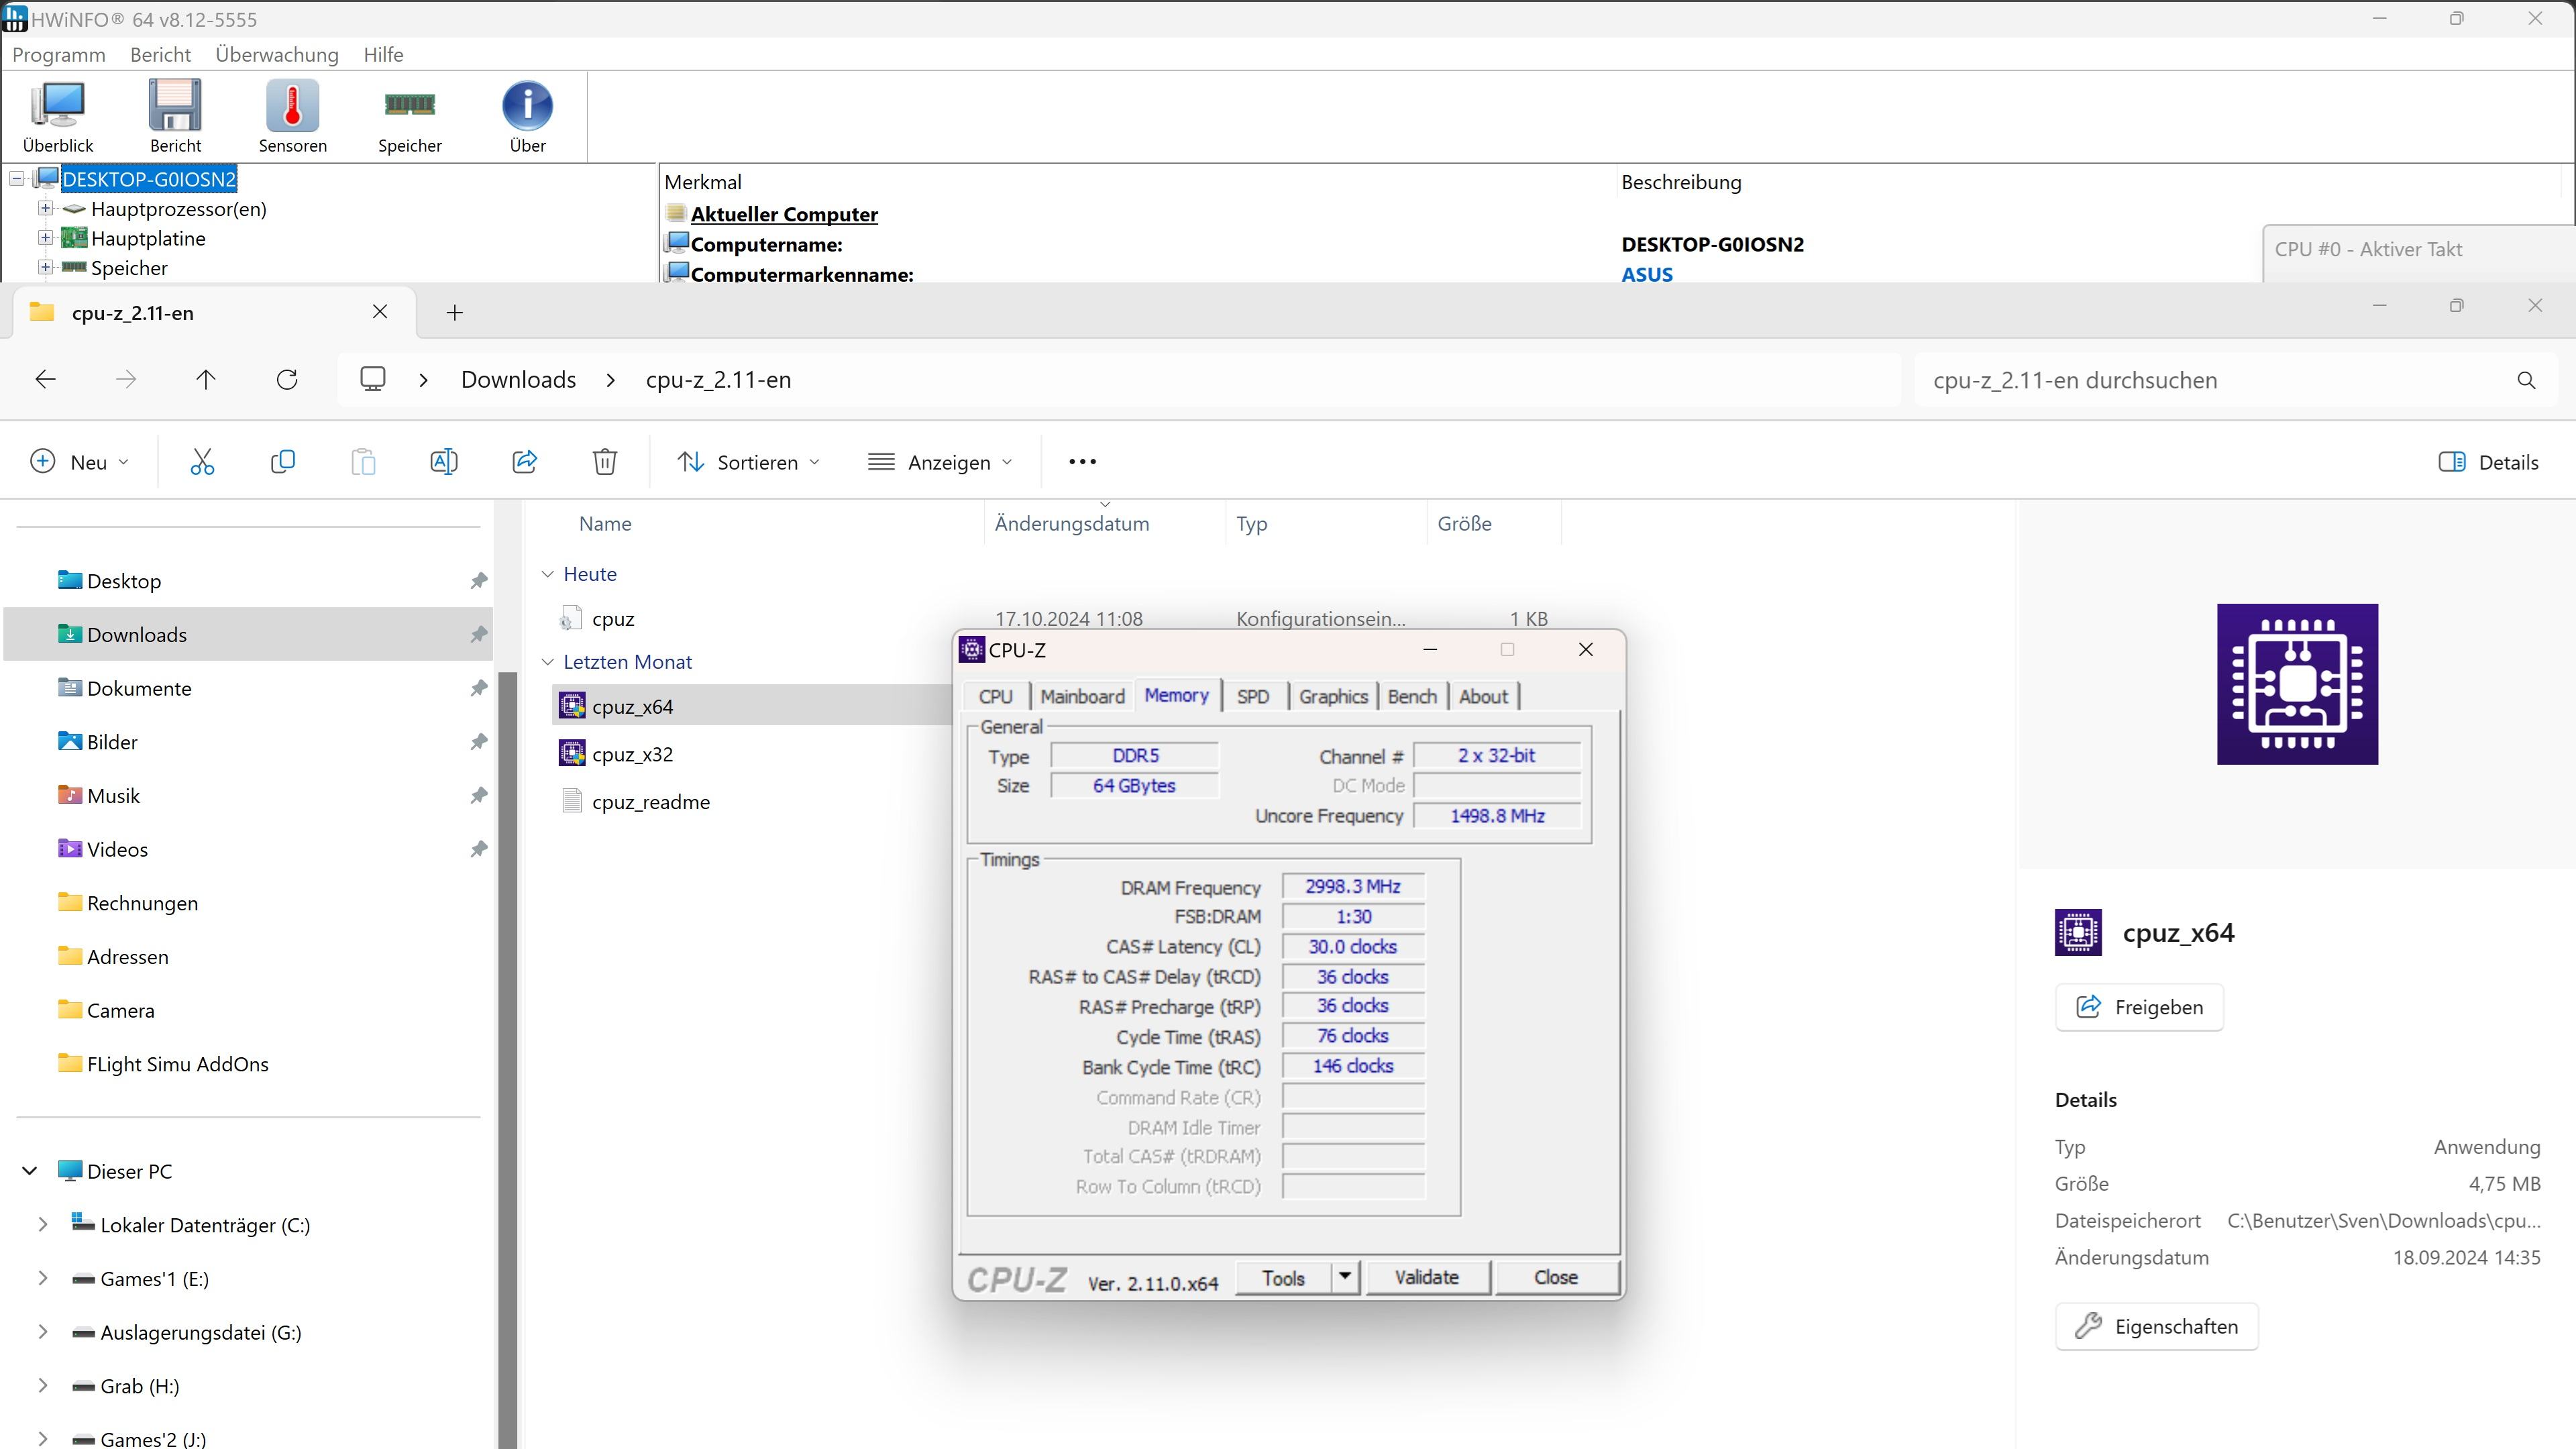Toggle the Details pane button
This screenshot has width=2576, height=1449.
(x=2488, y=462)
